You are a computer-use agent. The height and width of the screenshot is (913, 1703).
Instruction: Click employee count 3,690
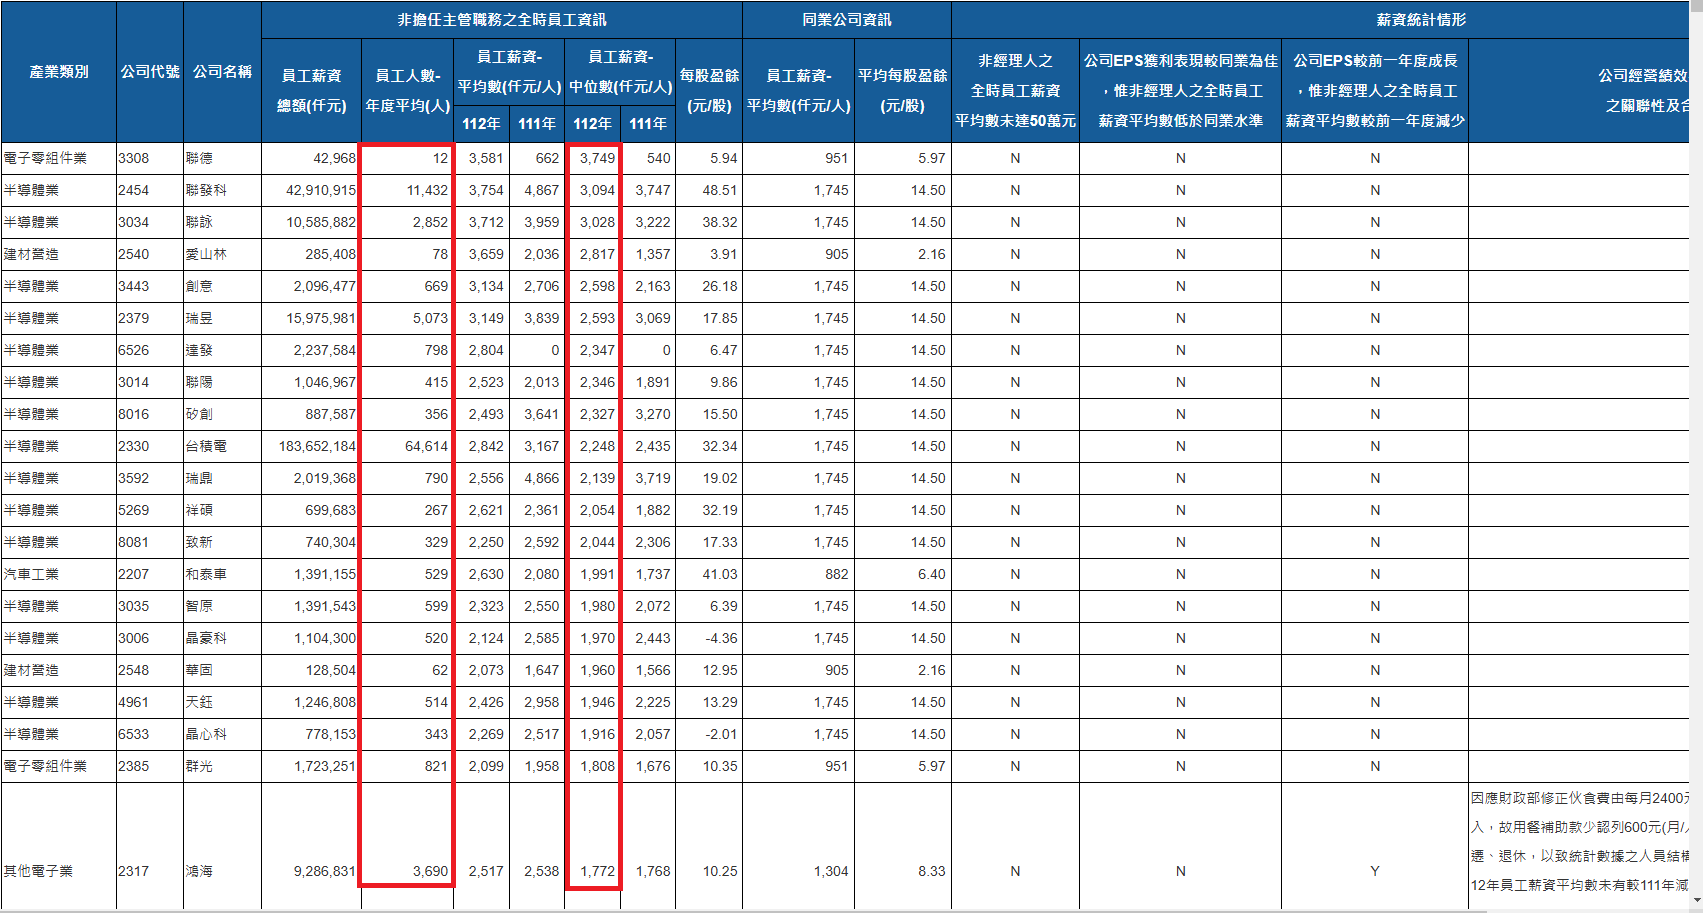431,871
